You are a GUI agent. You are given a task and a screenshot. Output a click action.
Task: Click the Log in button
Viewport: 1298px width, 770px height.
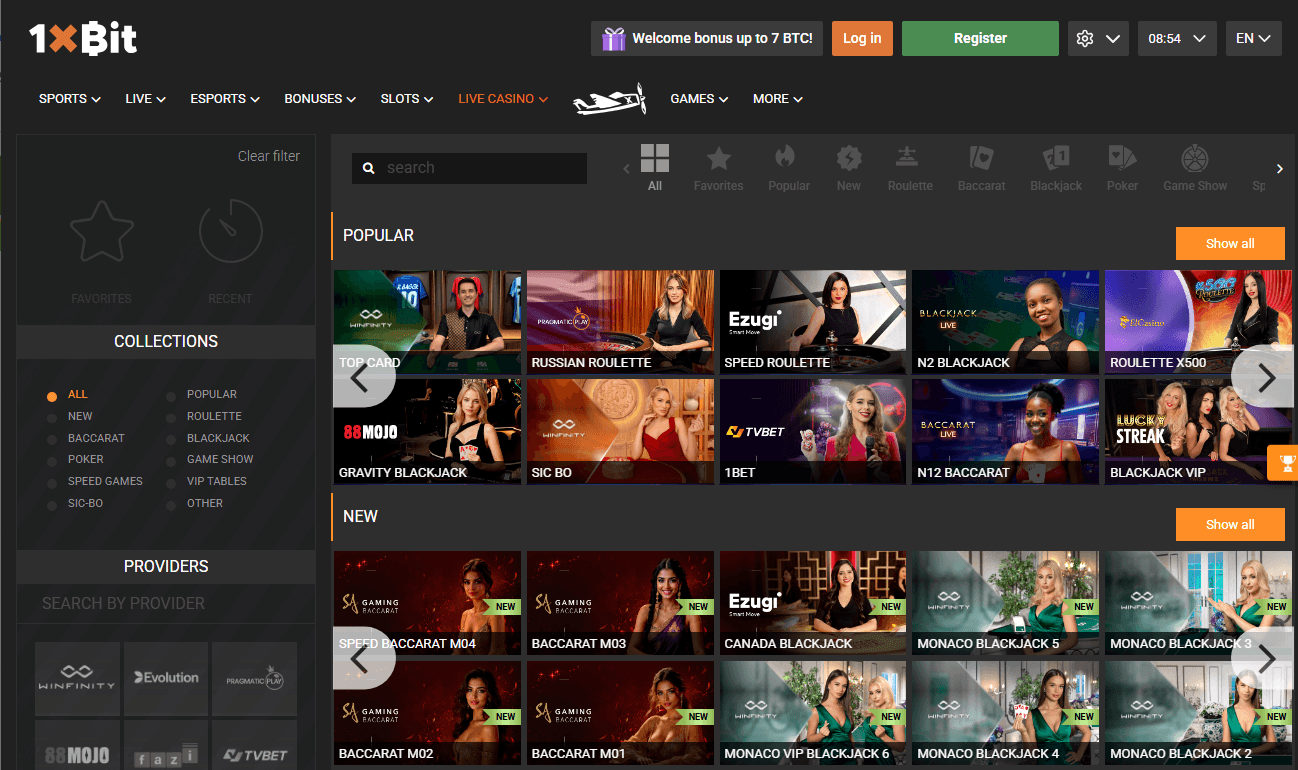click(x=862, y=39)
